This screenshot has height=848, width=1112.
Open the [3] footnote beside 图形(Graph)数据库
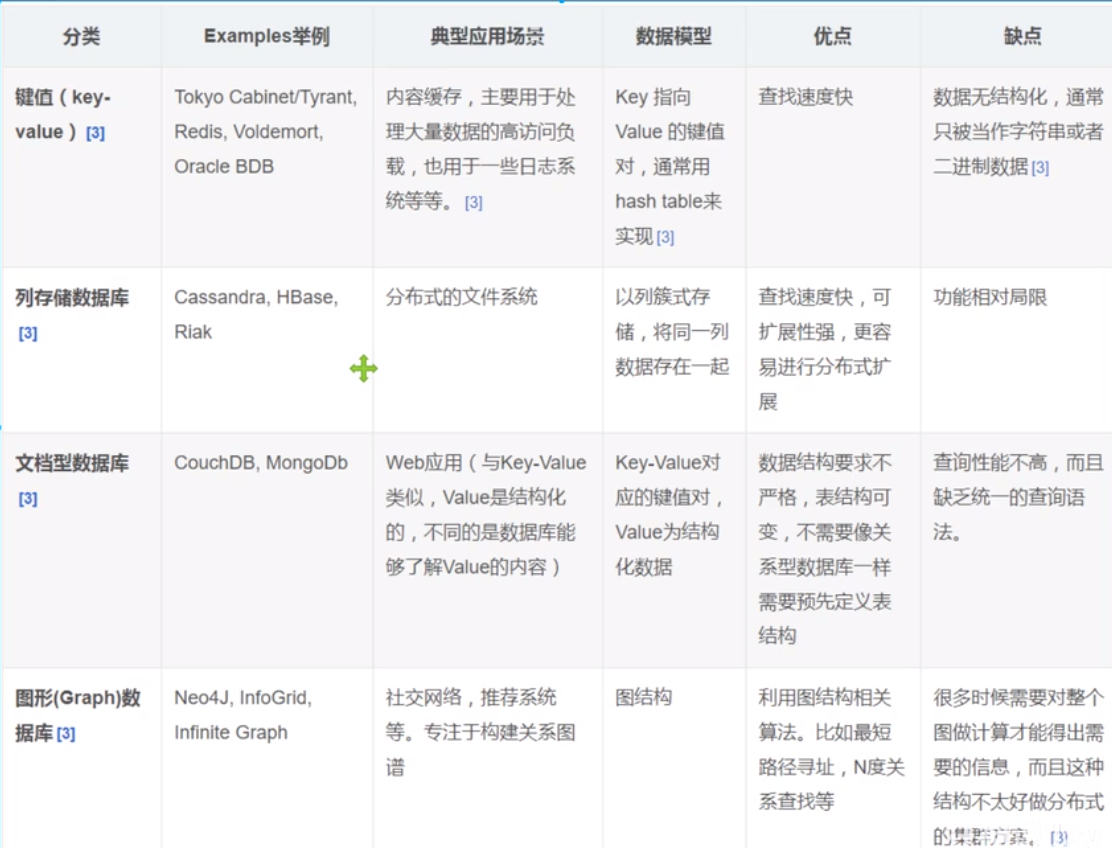click(x=66, y=734)
